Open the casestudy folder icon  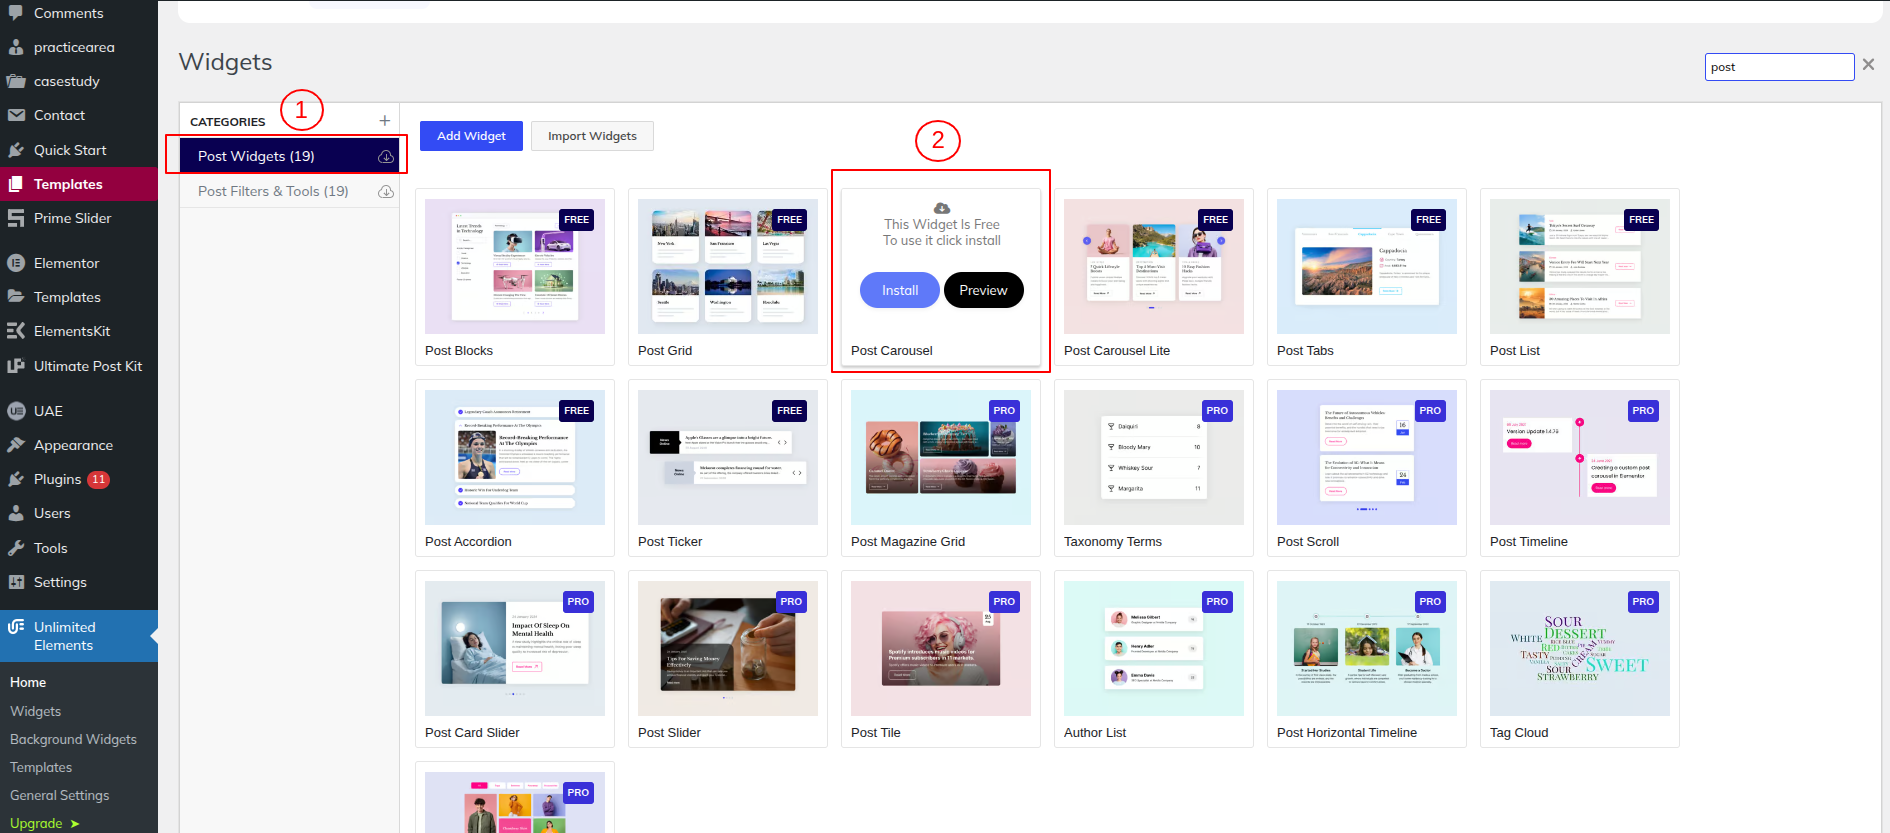tap(16, 81)
